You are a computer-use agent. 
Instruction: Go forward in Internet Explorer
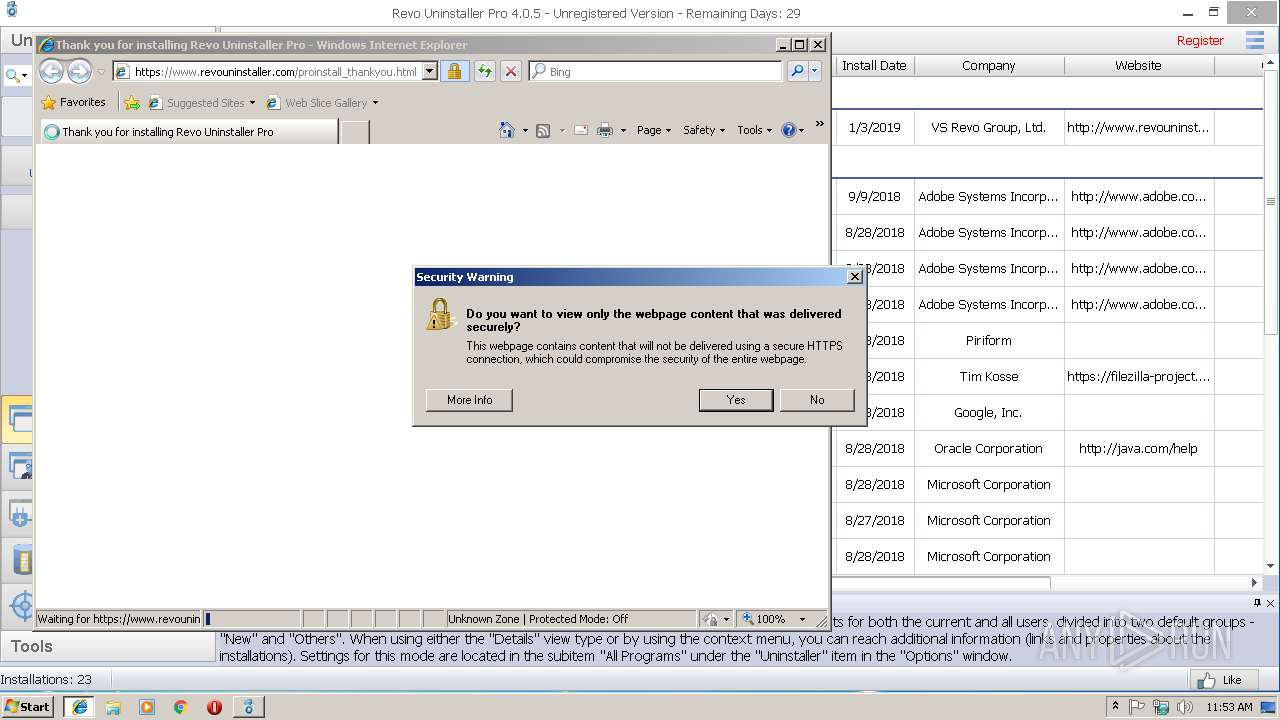point(79,72)
